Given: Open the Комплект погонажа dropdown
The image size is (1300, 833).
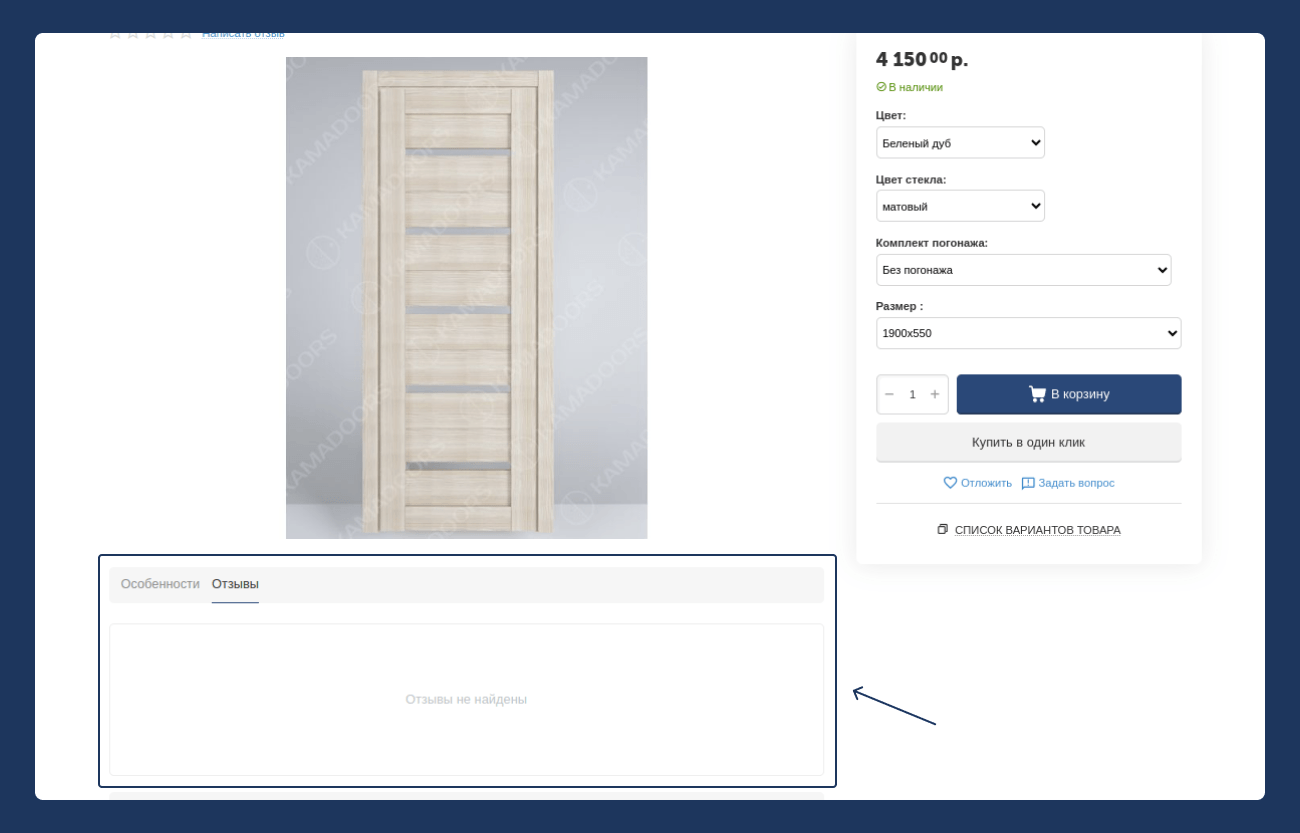Looking at the screenshot, I should tap(1024, 270).
